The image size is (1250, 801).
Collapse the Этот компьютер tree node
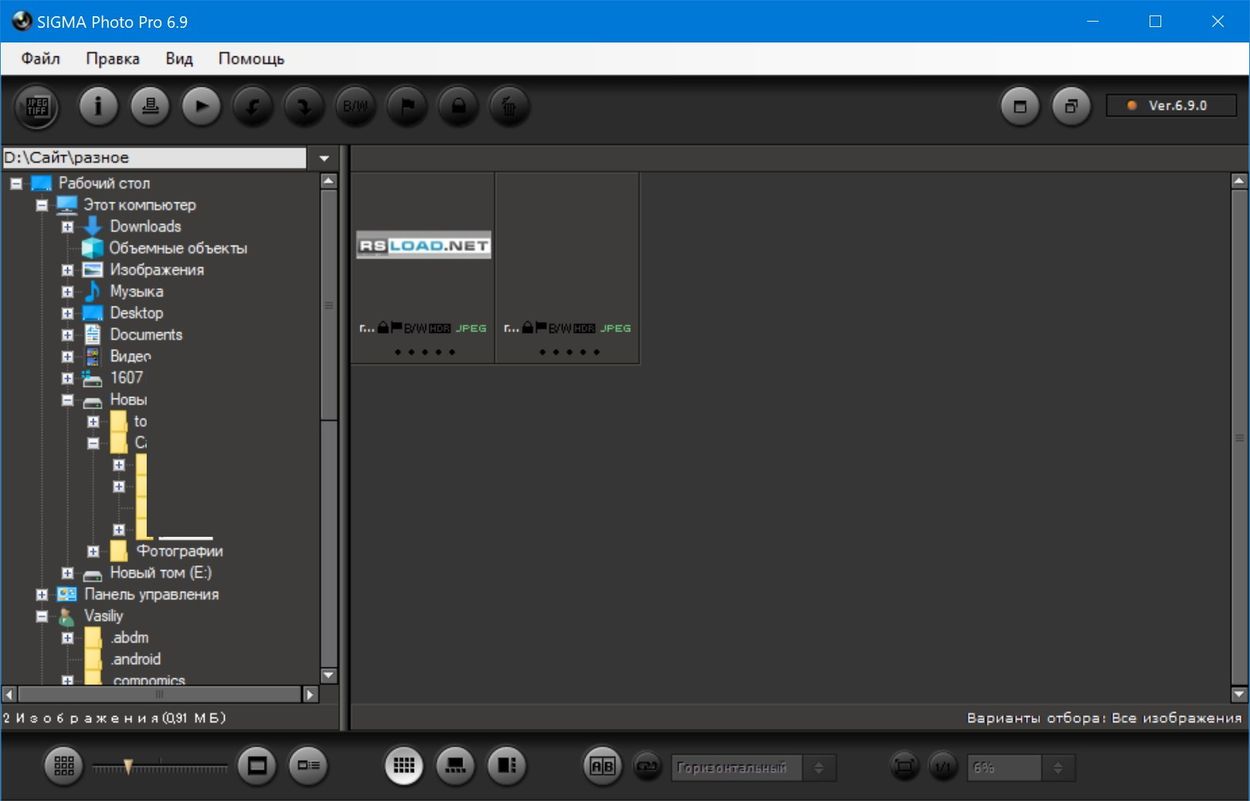(41, 205)
